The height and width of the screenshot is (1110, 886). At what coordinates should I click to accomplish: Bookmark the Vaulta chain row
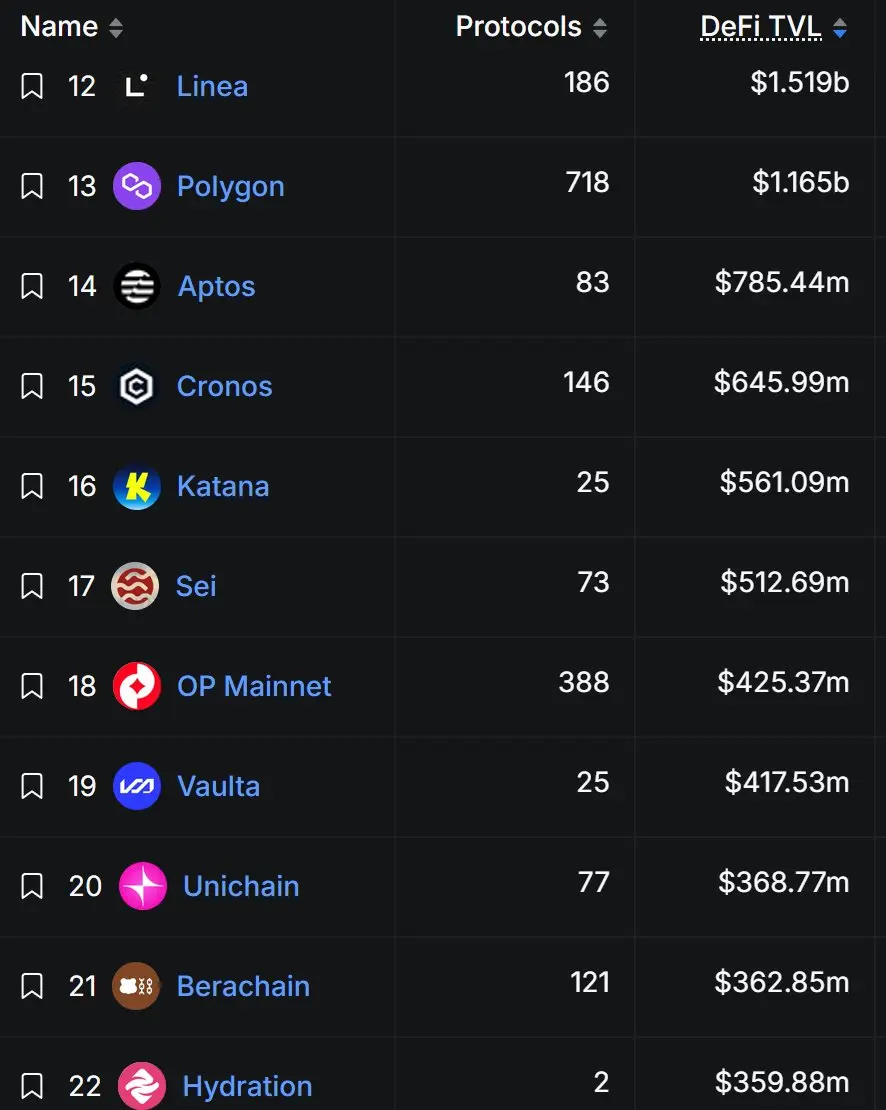click(x=32, y=786)
